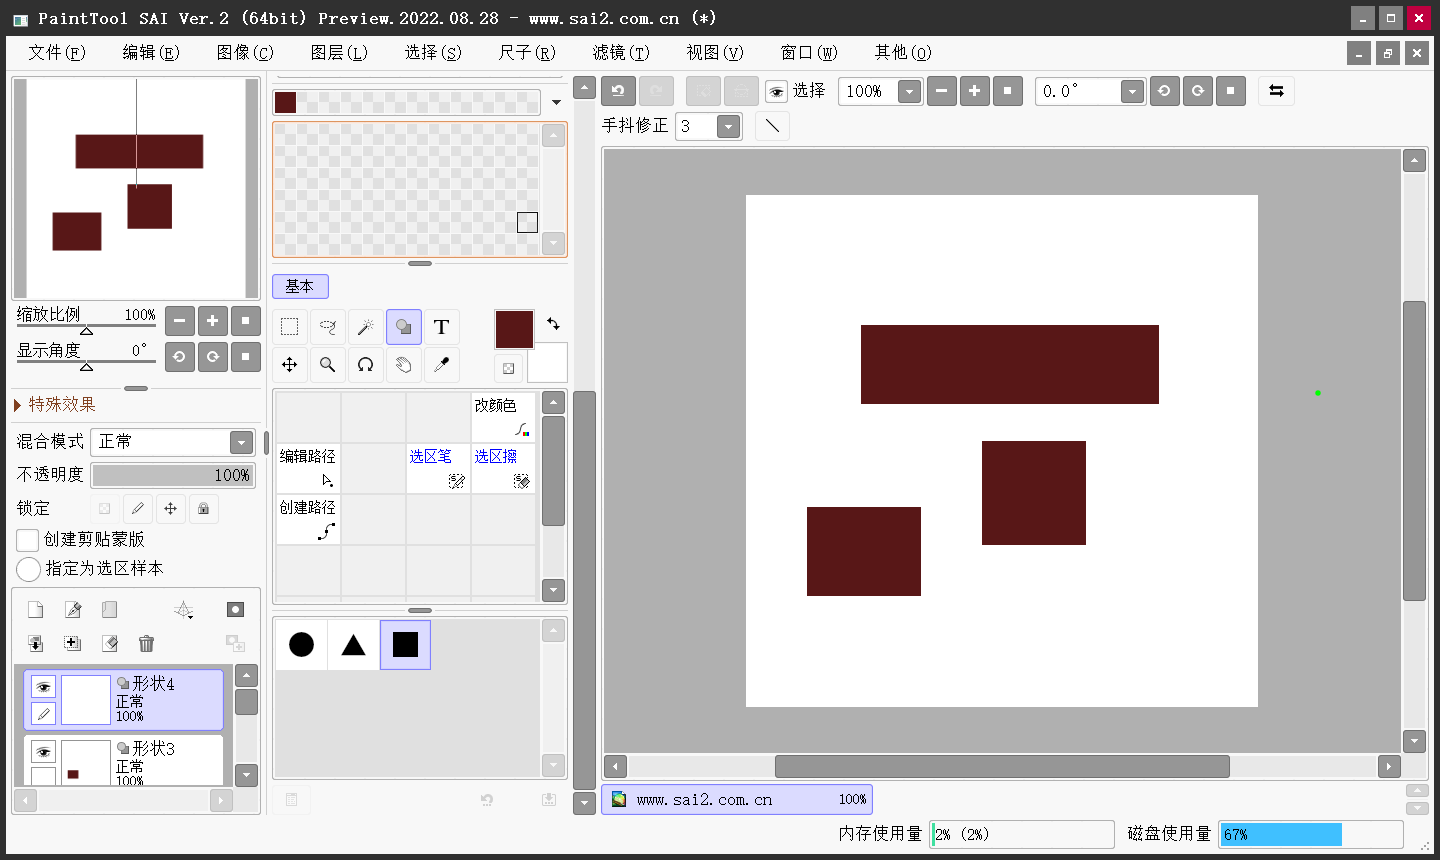This screenshot has height=860, width=1440.
Task: Flip the canvas view horizontally
Action: (1276, 91)
